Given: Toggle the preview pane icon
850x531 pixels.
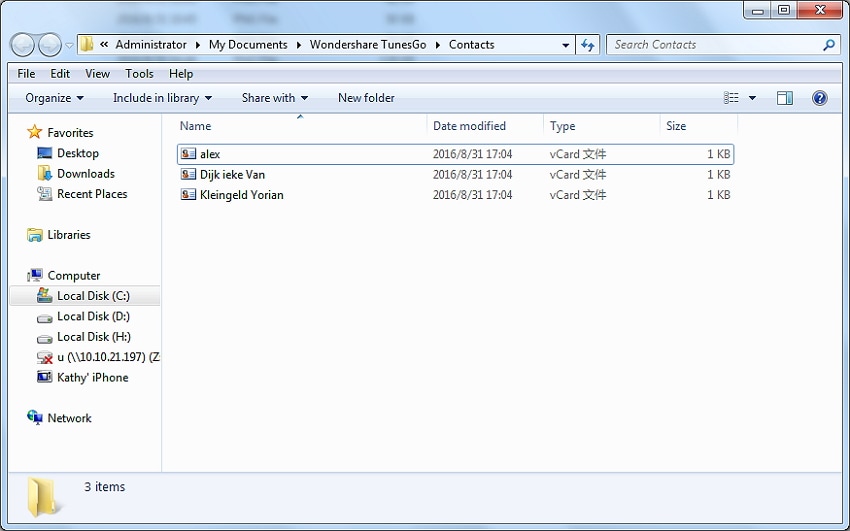Looking at the screenshot, I should tap(784, 98).
